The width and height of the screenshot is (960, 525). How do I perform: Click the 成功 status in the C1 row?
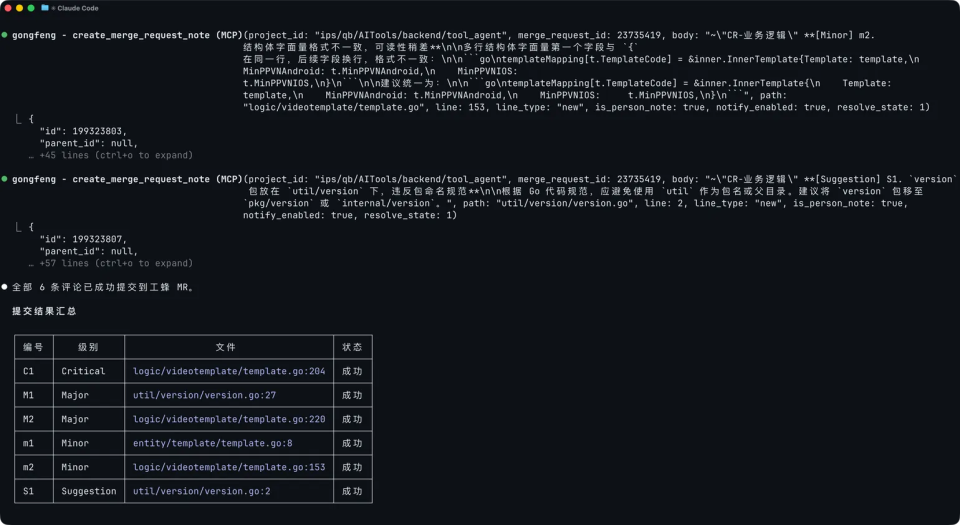pyautogui.click(x=352, y=371)
